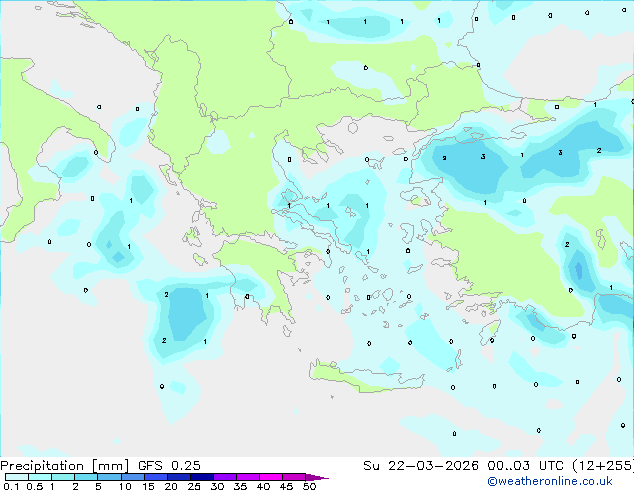This screenshot has height=490, width=634.
Task: Select swatch between 45 and 50
Action: coord(294,477)
